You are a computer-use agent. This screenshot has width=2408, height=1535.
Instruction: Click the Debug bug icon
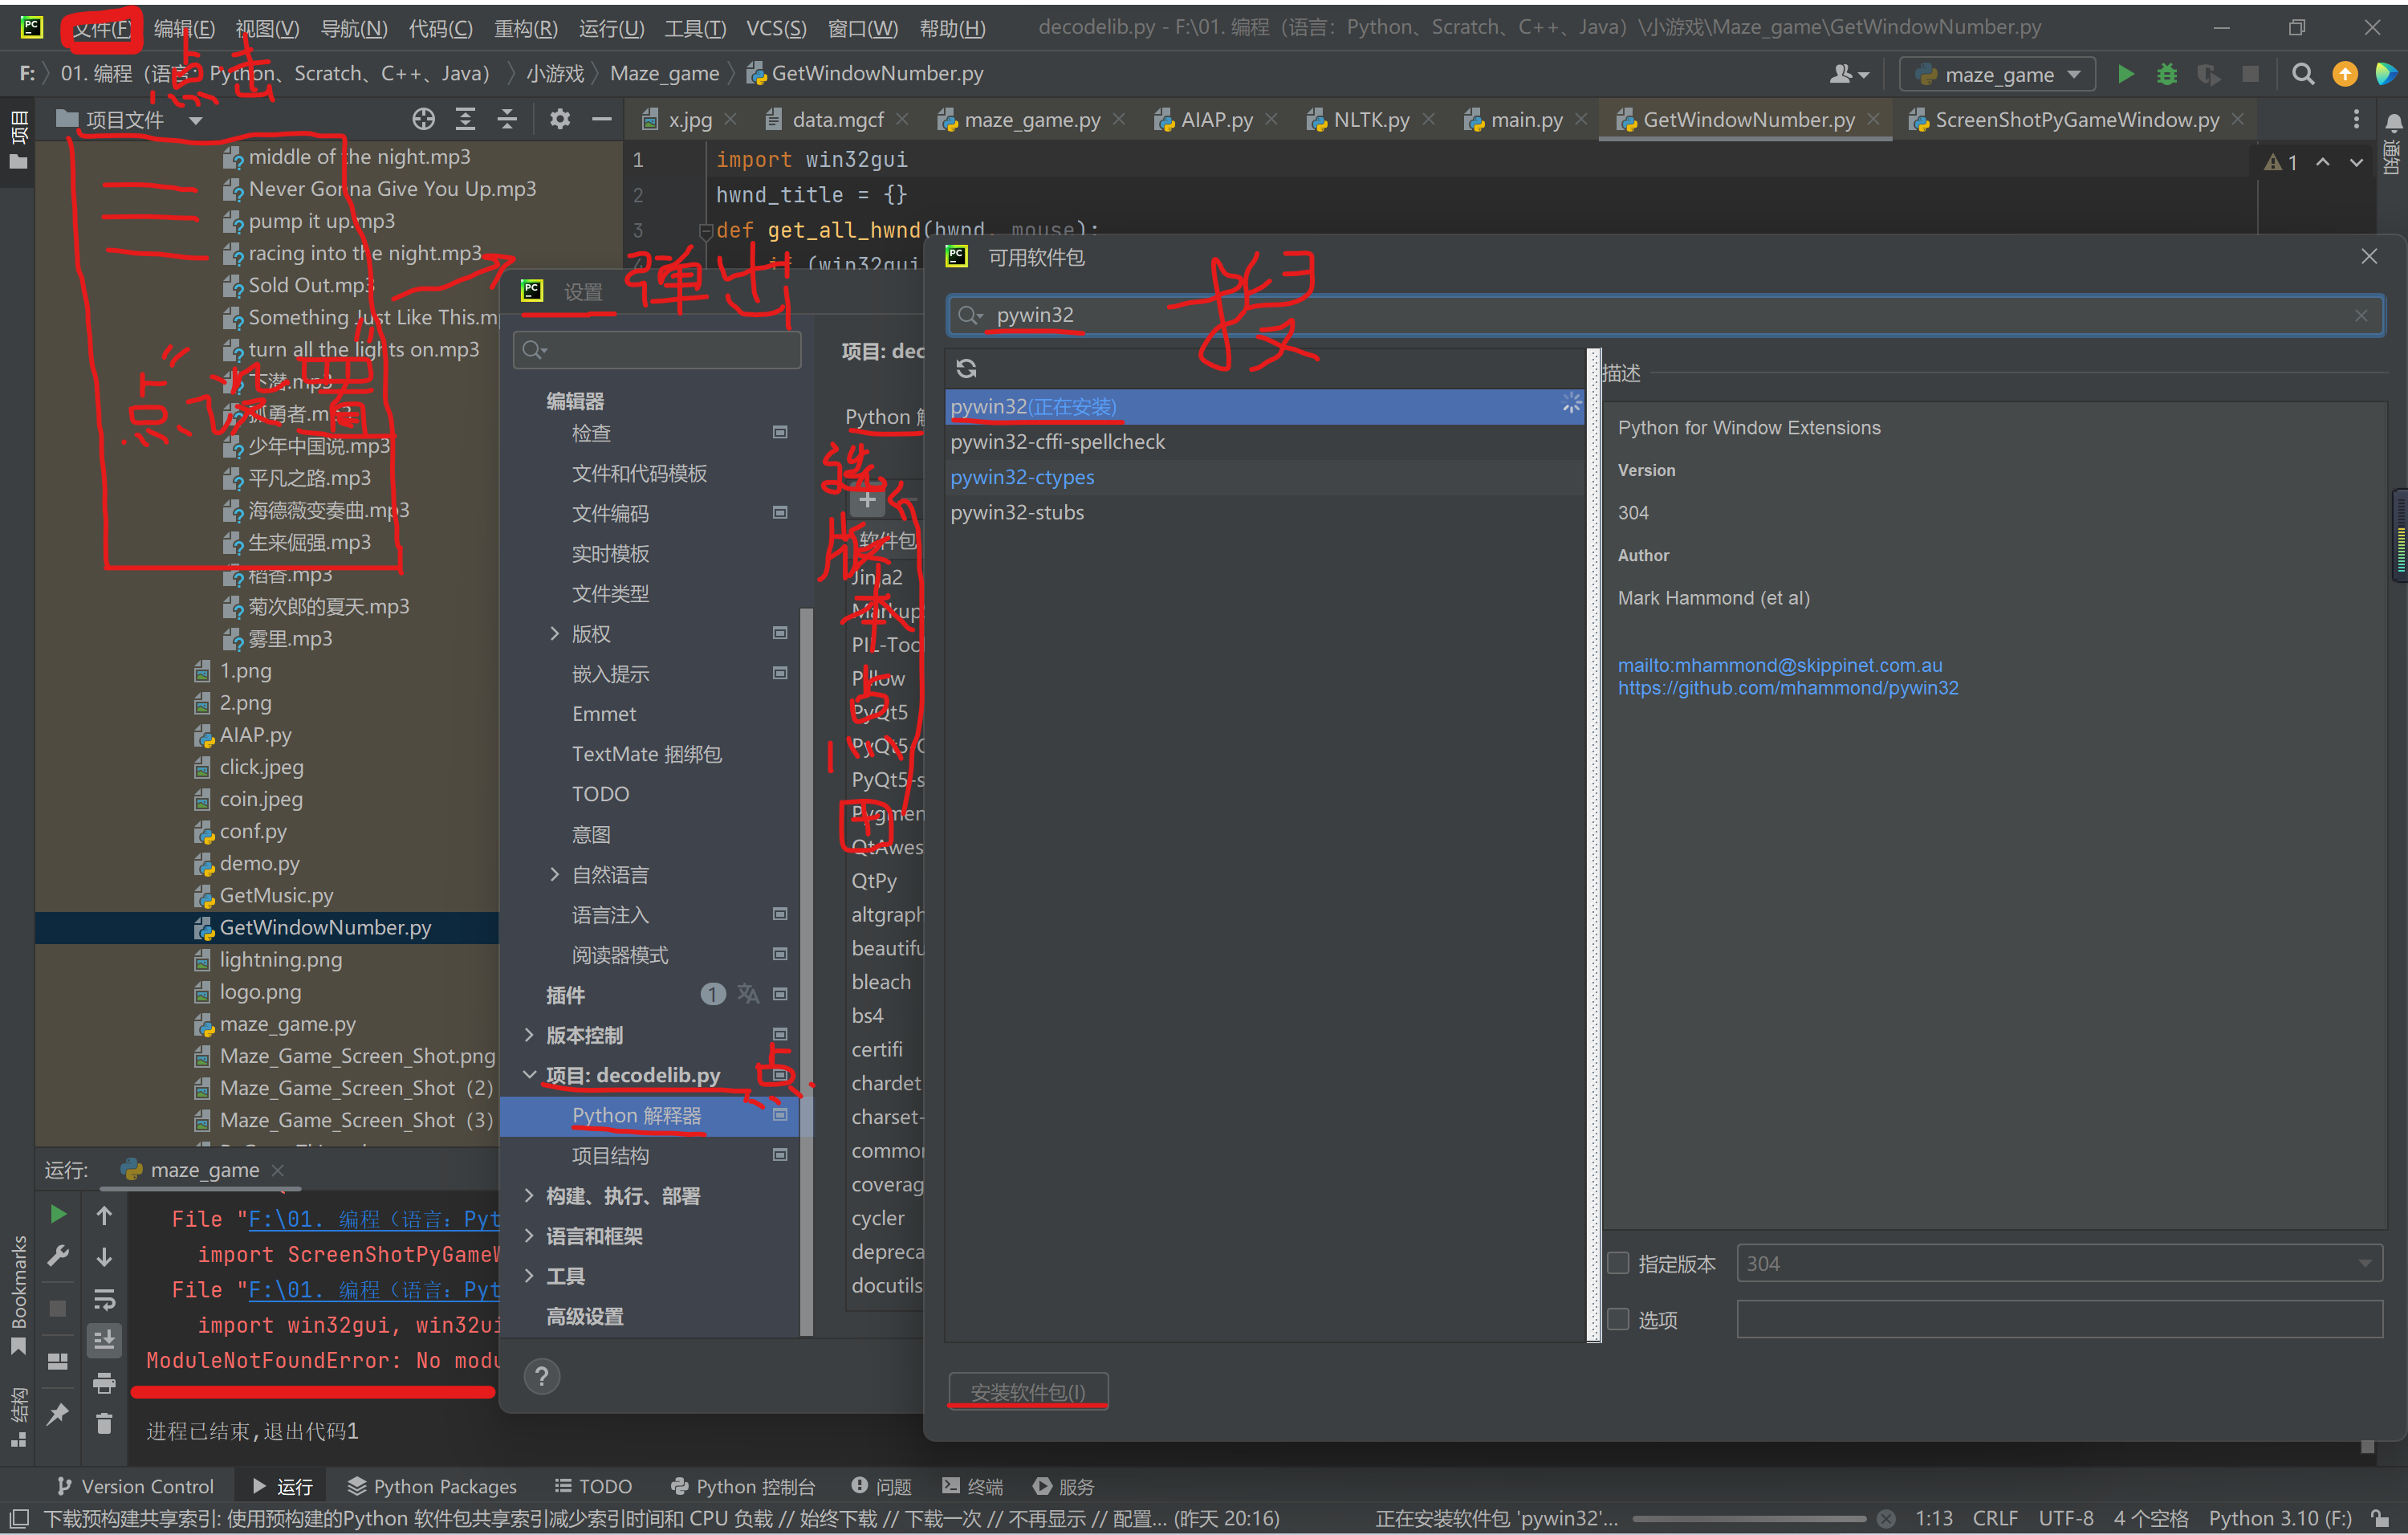click(2166, 74)
